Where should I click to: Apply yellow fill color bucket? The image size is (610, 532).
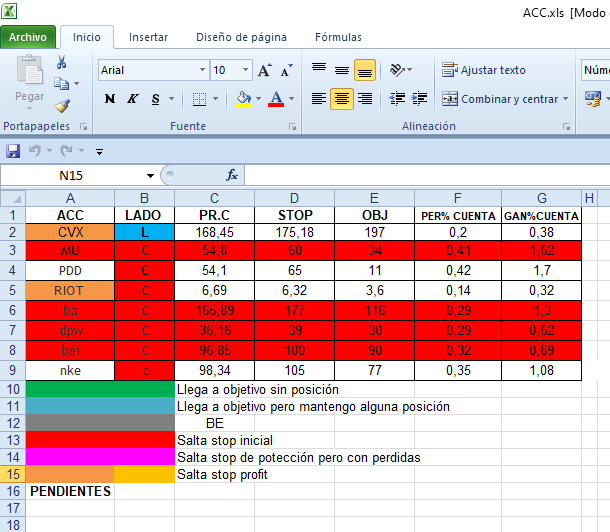[244, 99]
